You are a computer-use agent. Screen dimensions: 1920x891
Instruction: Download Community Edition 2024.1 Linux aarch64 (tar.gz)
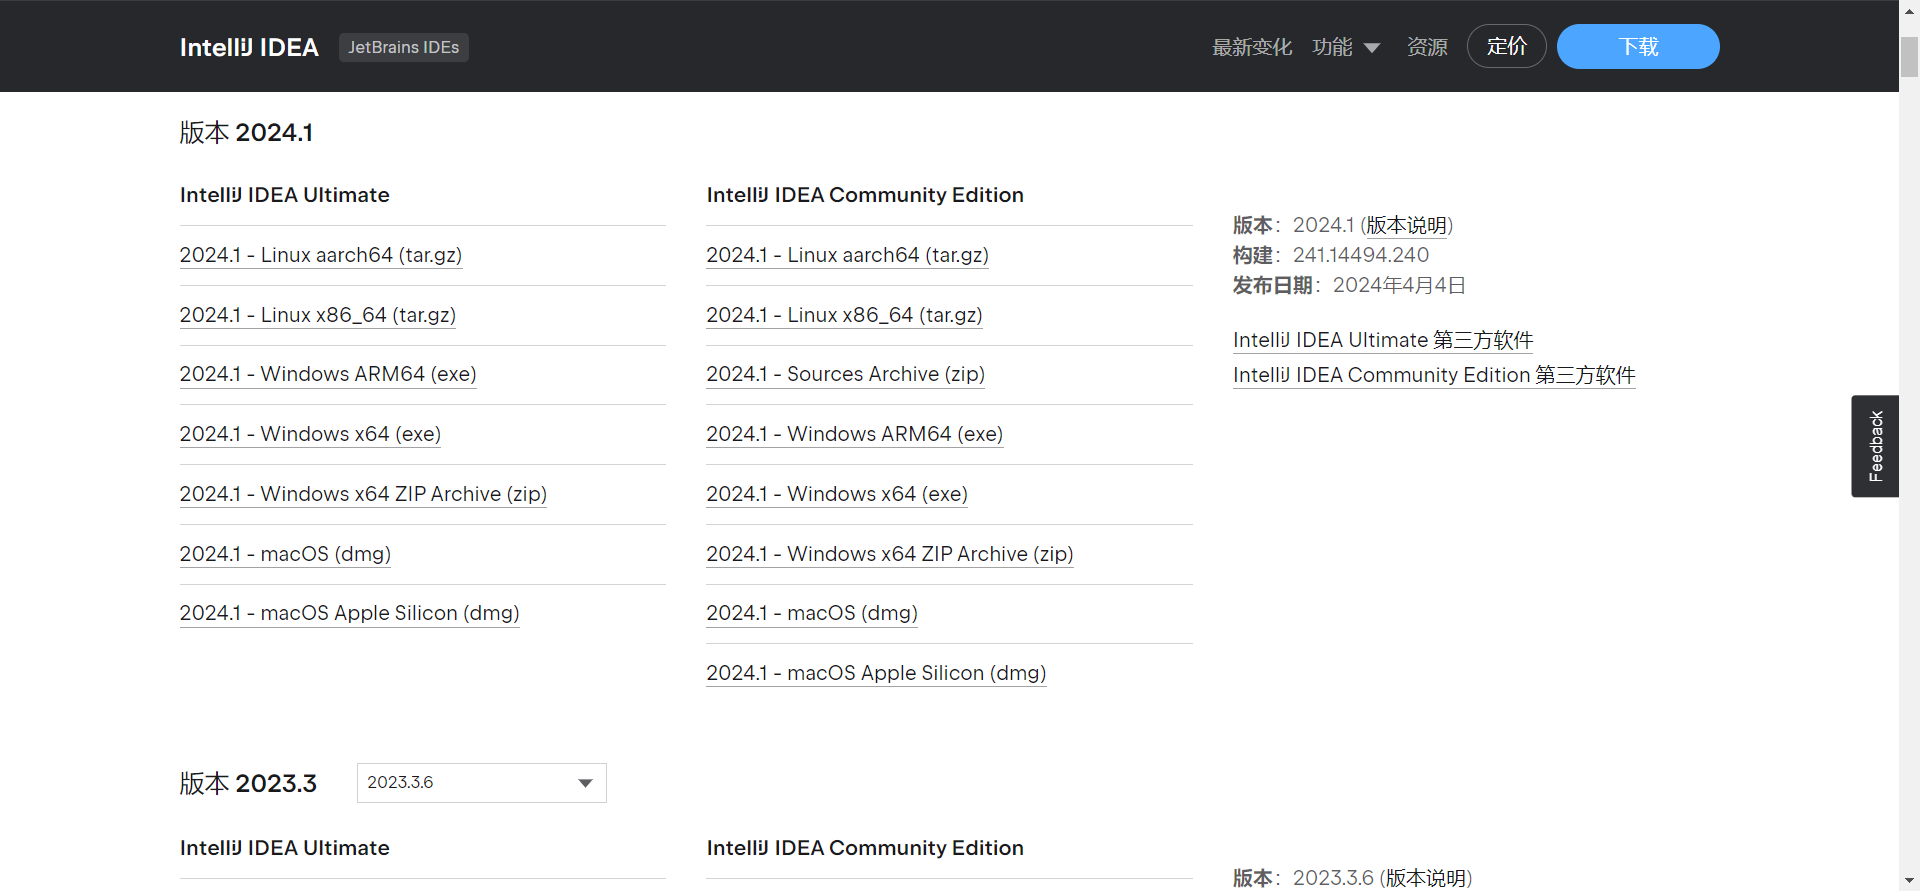coord(848,255)
